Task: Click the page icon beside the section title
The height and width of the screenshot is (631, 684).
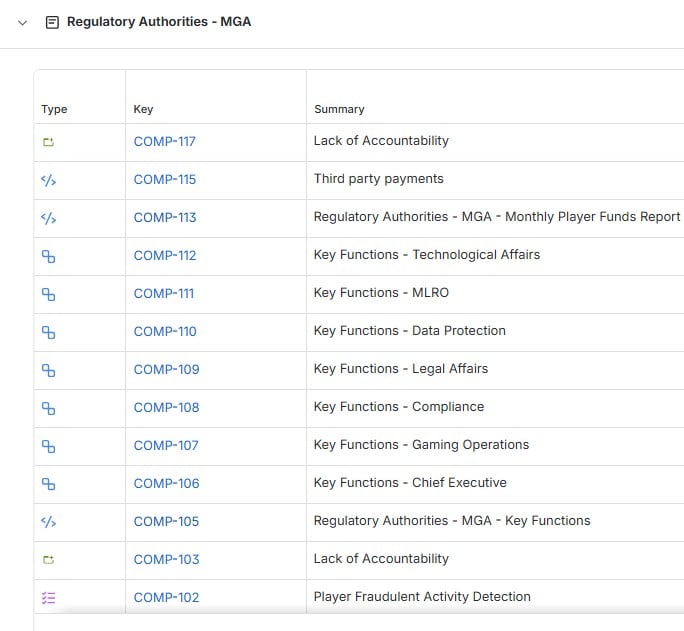Action: tap(52, 22)
